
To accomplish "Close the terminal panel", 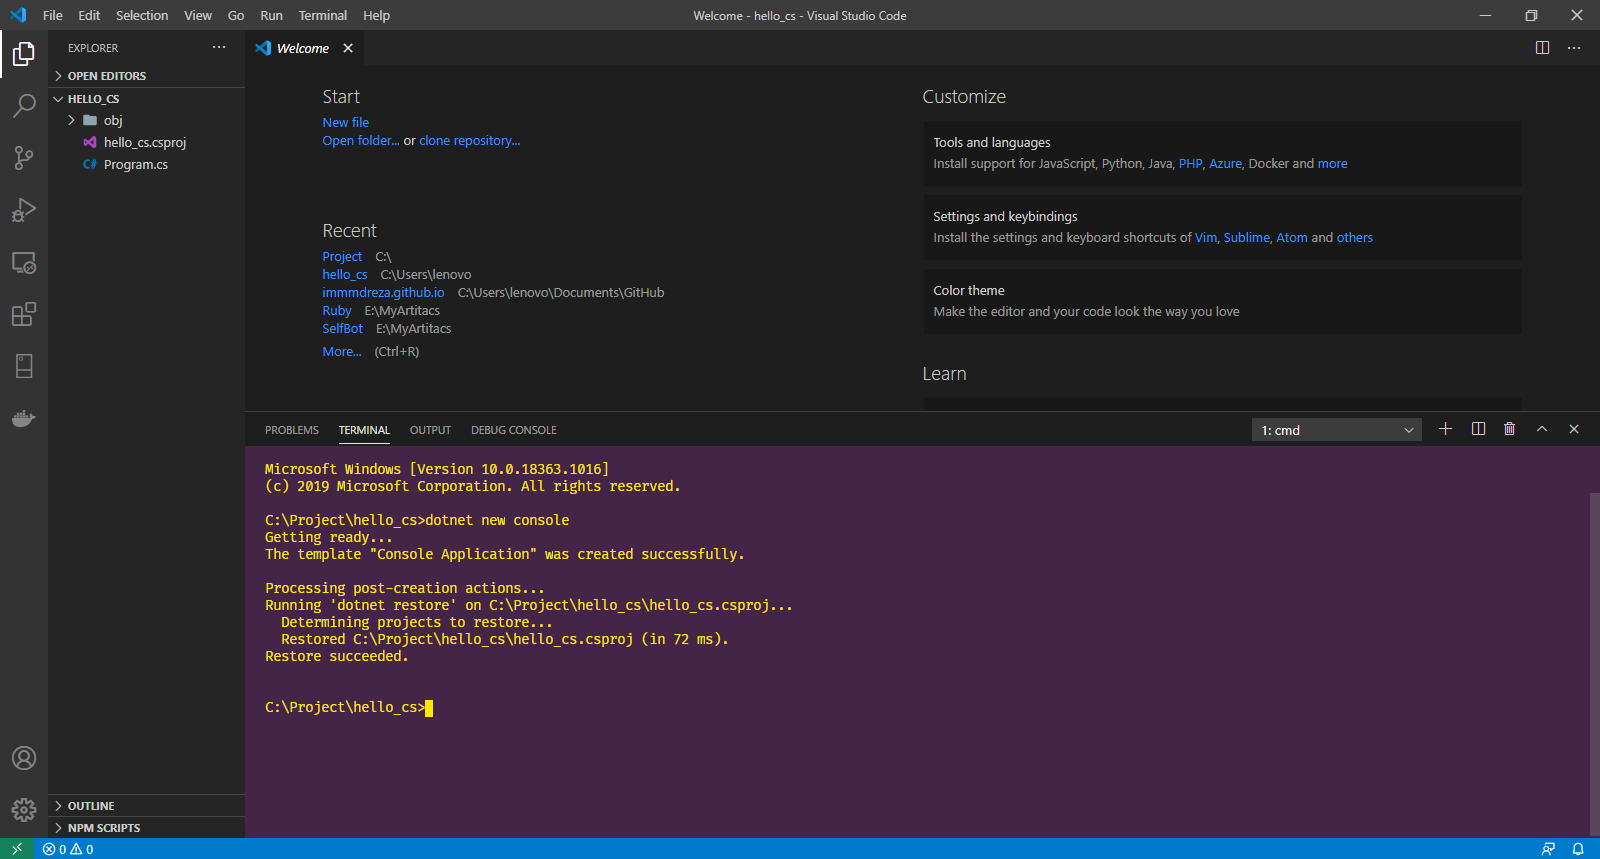I will (x=1574, y=429).
